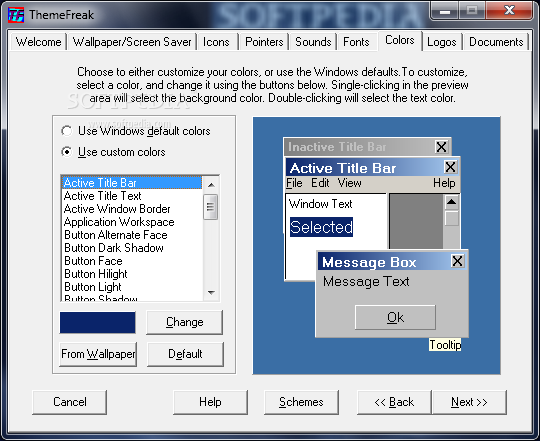Open the Wallpaper/Screen Saver tab

(x=132, y=42)
